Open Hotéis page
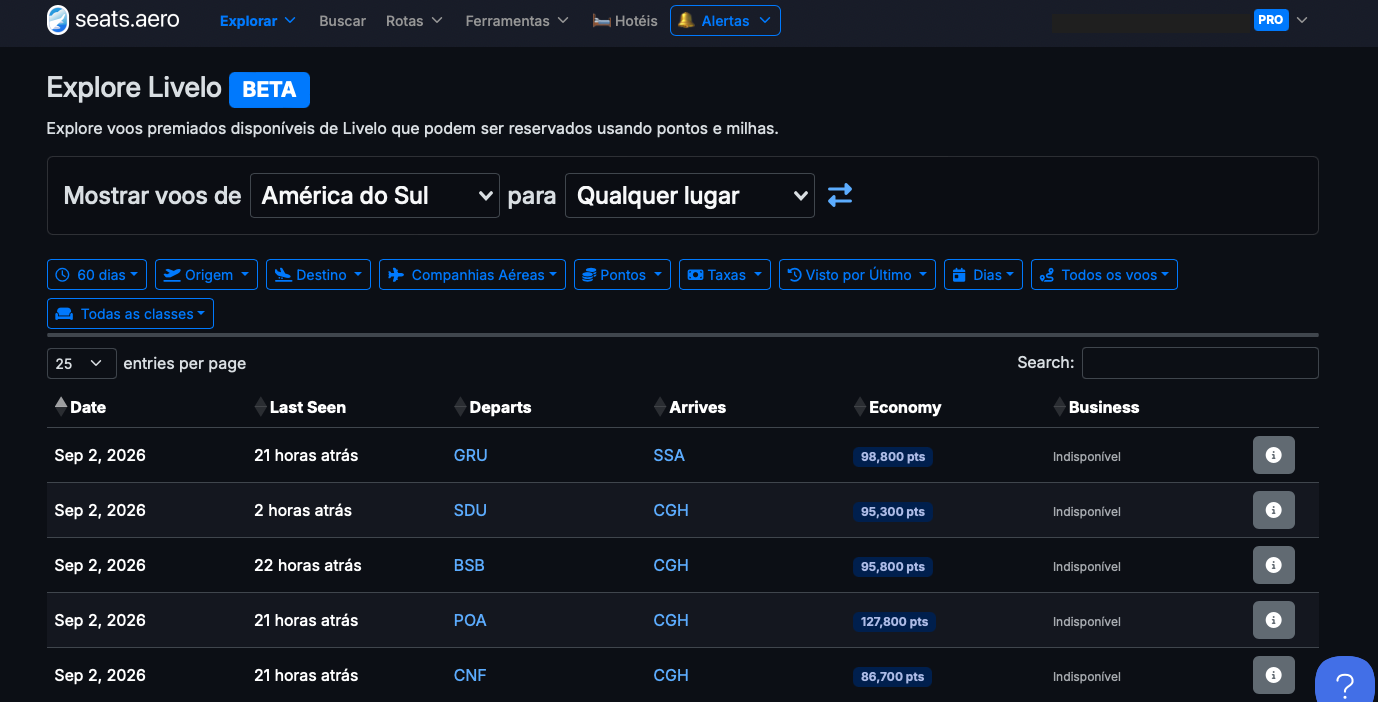The image size is (1378, 702). 625,20
